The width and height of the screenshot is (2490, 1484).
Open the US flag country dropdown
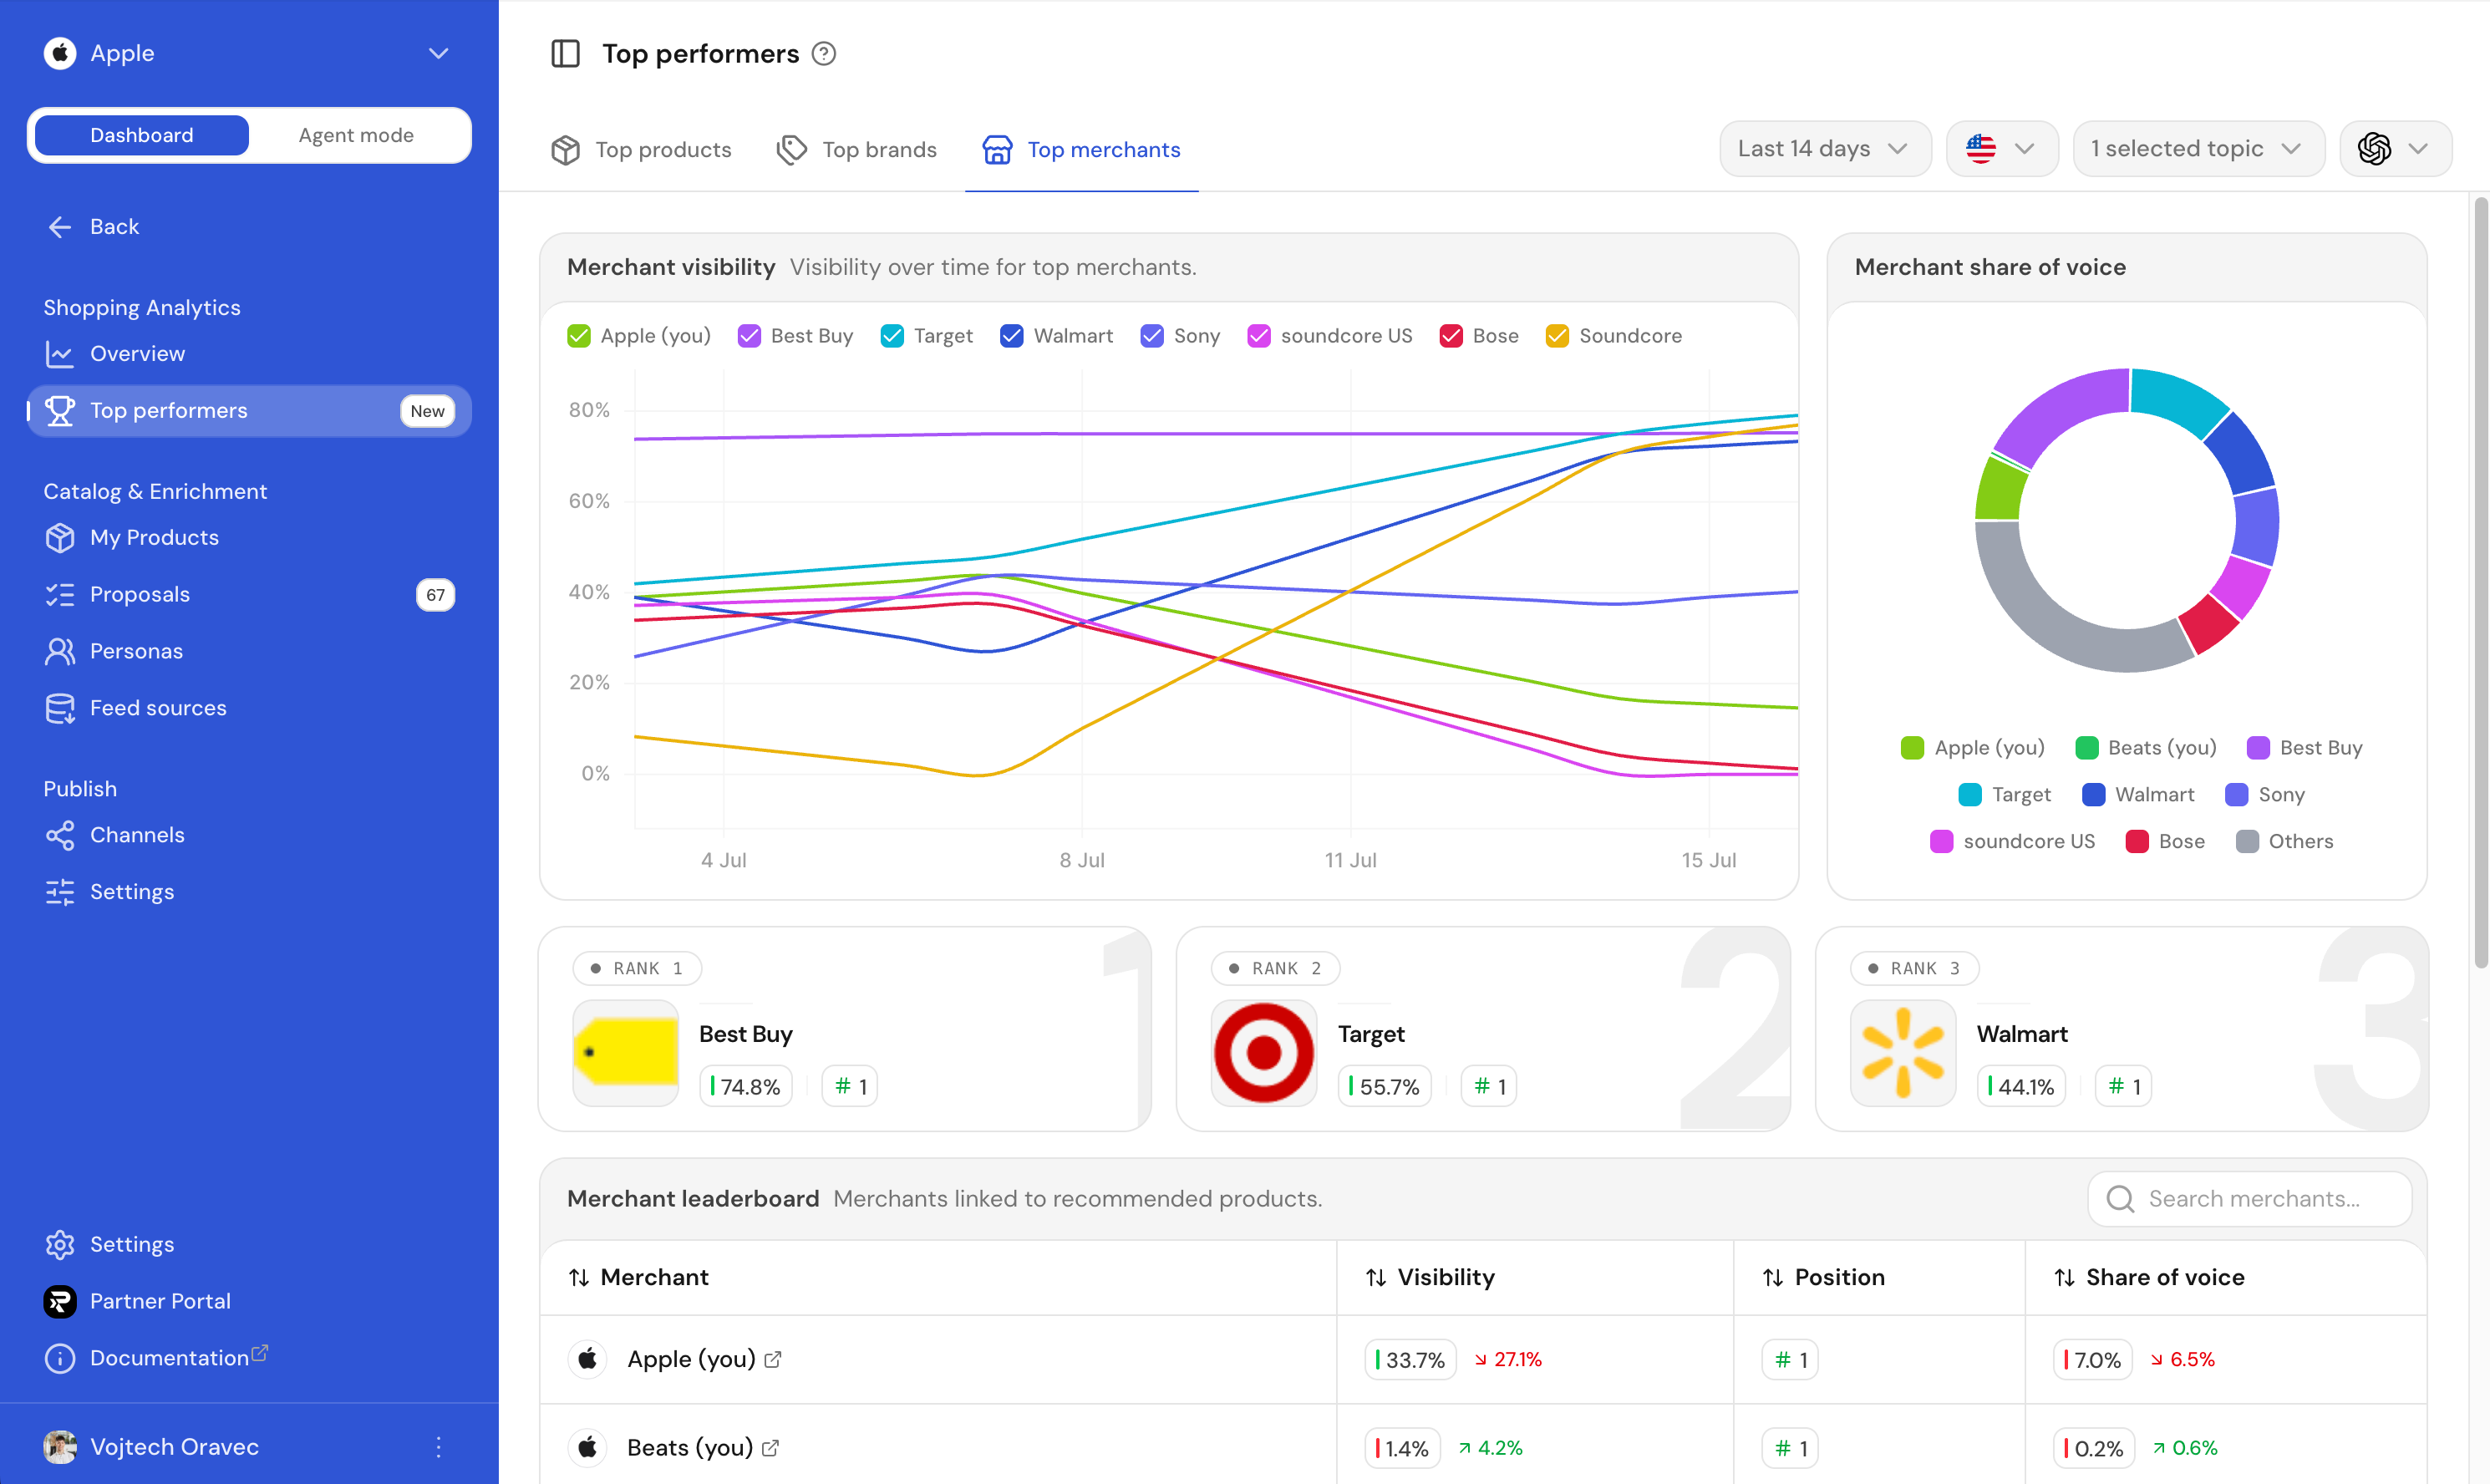[2002, 149]
